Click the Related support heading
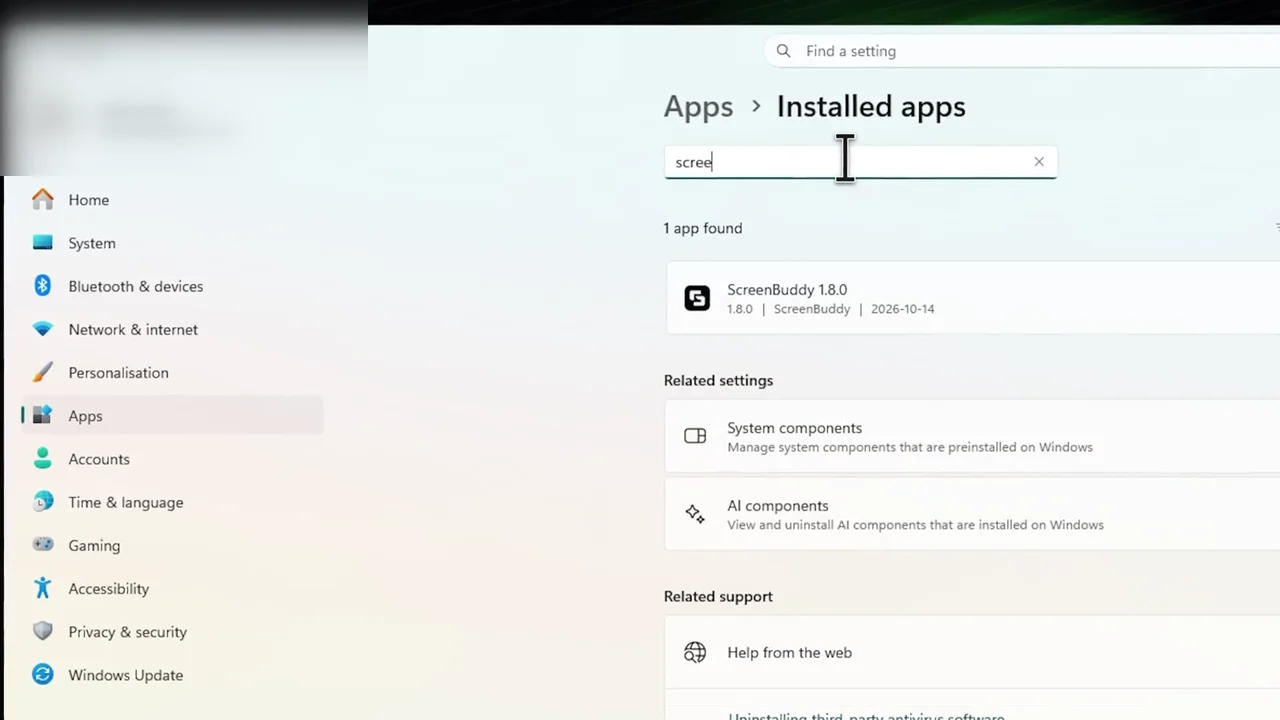The height and width of the screenshot is (720, 1280). [x=718, y=596]
